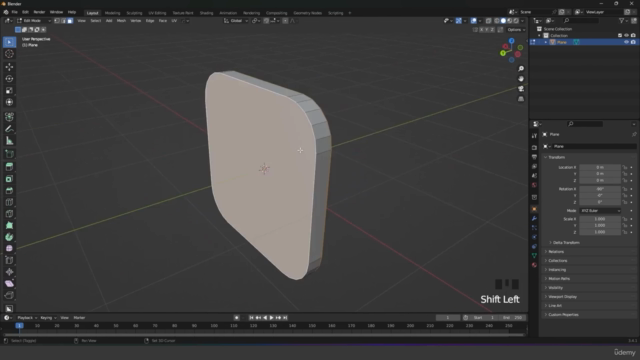
Task: Open the Options dropdown
Action: coord(516,30)
